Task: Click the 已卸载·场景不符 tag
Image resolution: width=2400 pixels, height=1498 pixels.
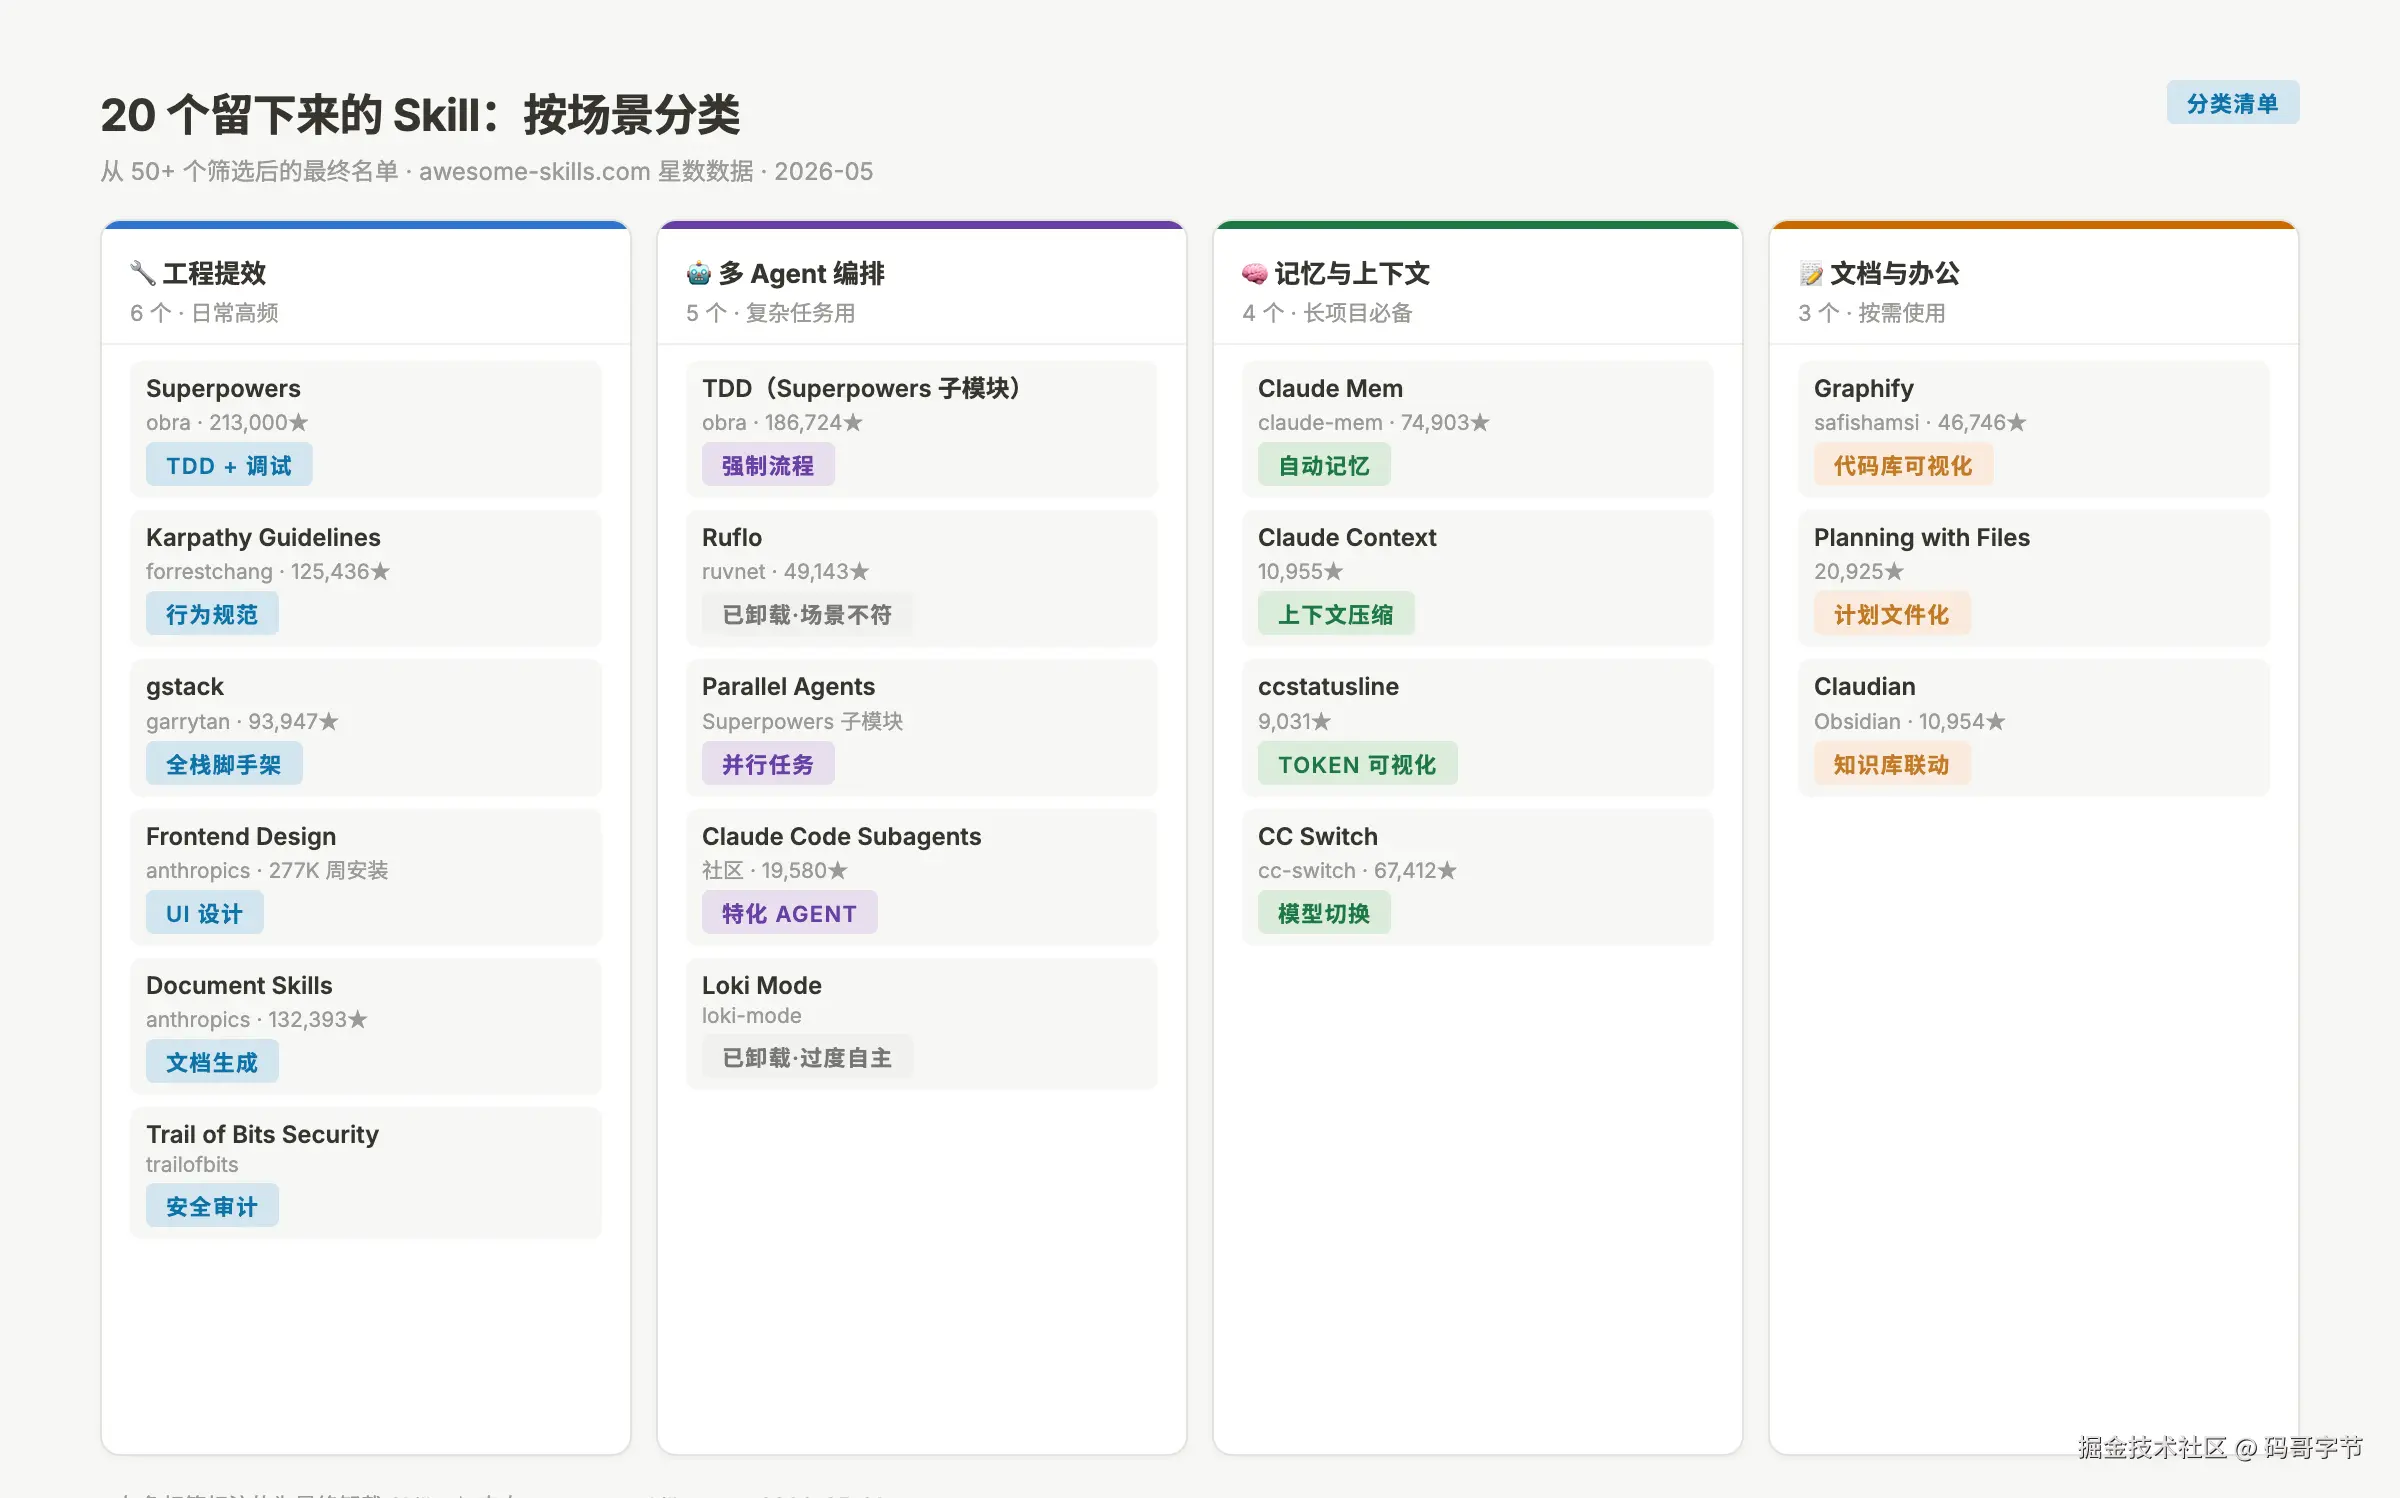Action: tap(807, 614)
